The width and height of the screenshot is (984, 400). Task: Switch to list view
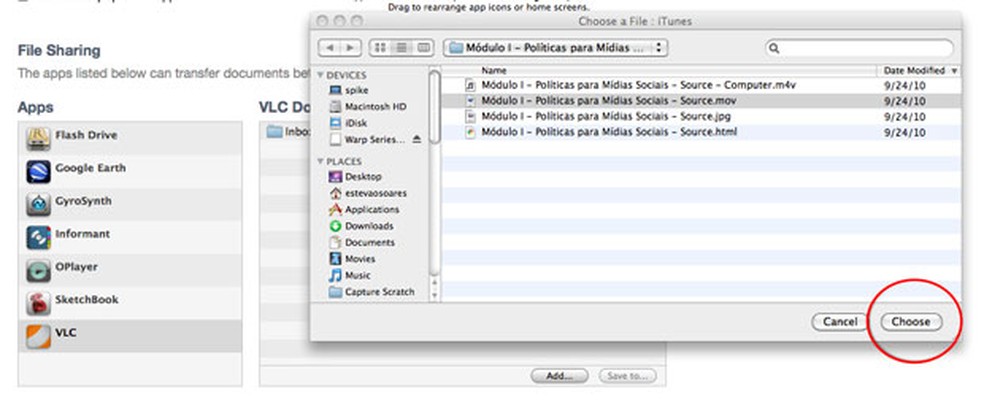(402, 47)
